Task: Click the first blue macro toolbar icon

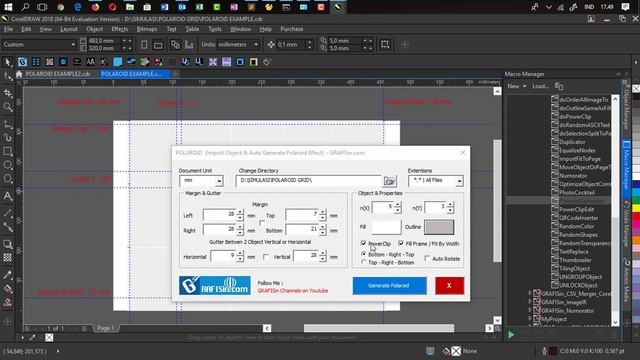Action: point(22,62)
